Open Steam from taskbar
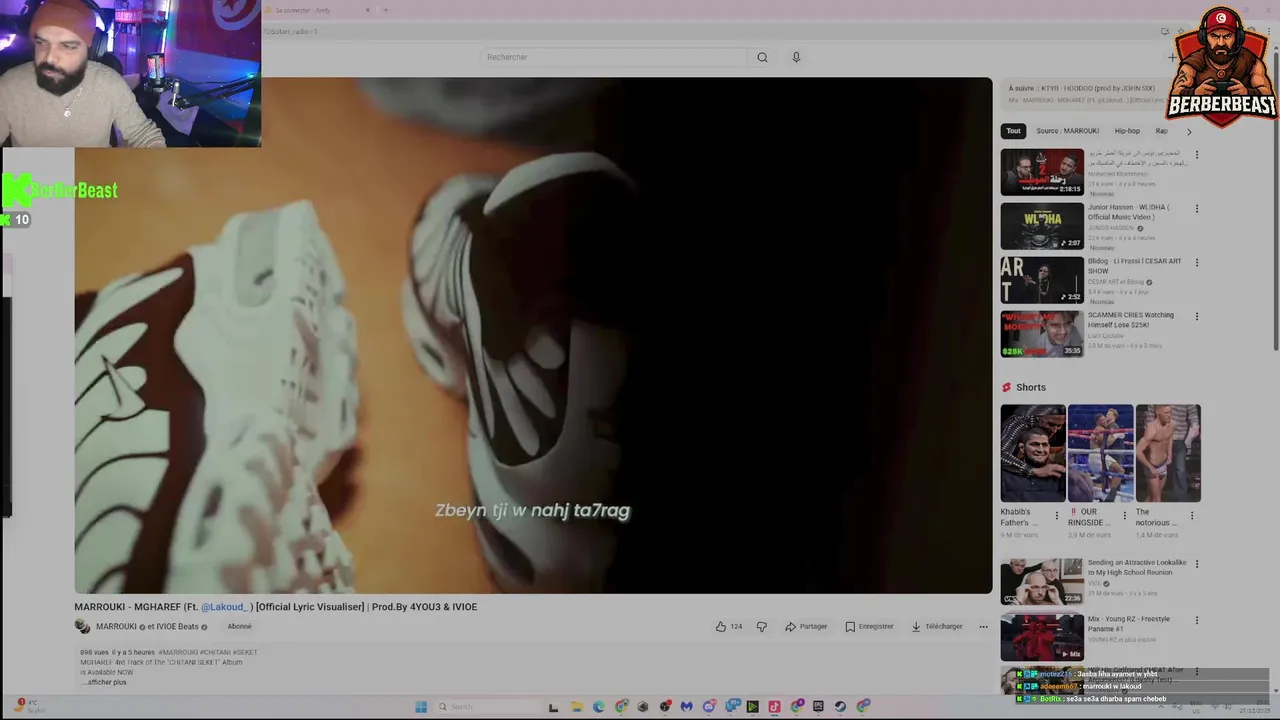 840,707
